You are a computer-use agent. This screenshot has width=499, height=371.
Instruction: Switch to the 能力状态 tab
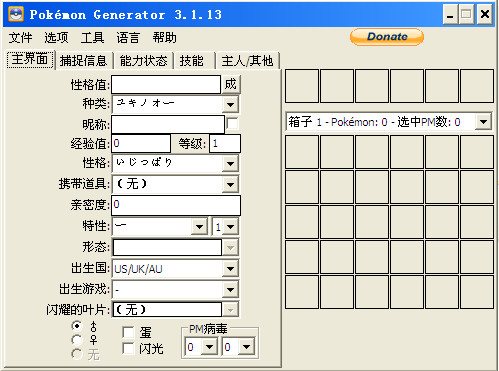143,61
